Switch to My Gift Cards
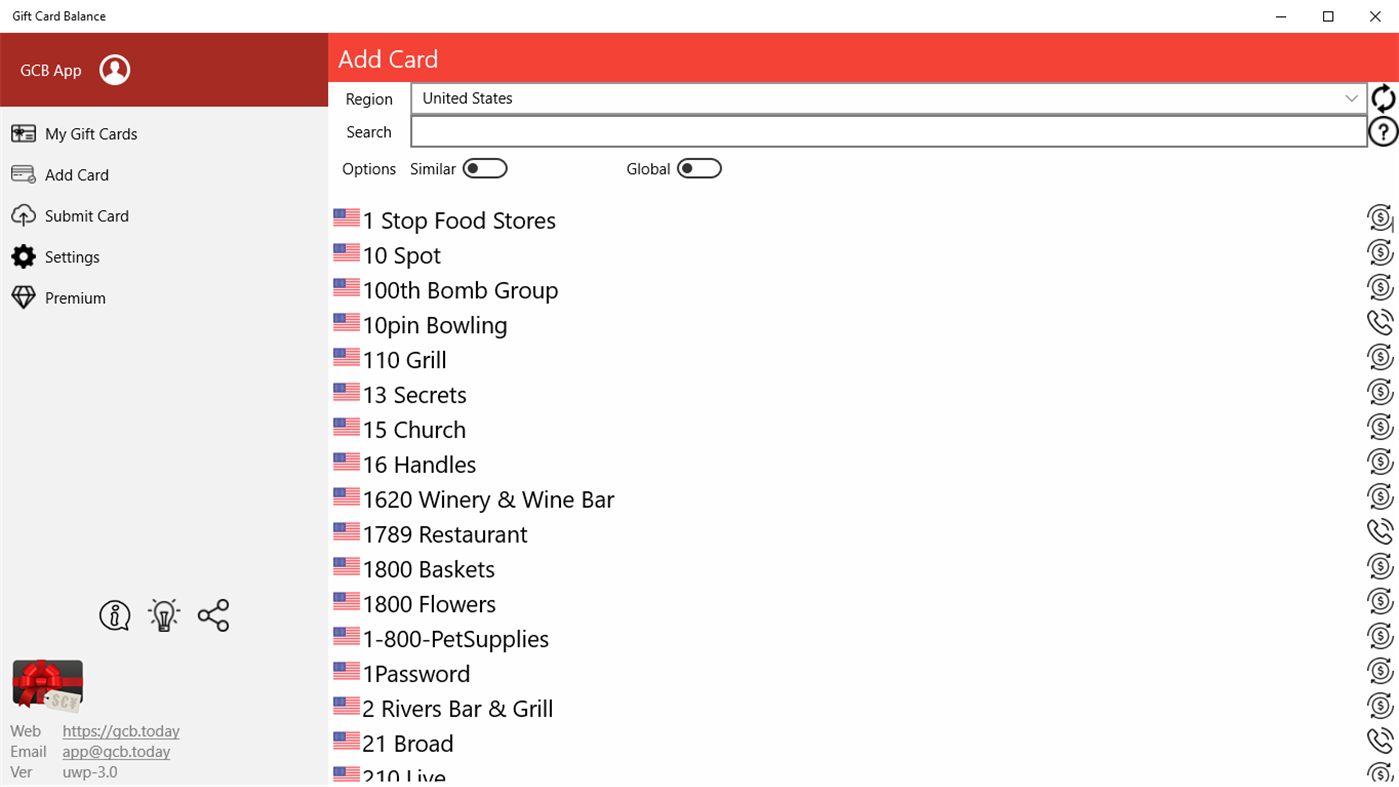This screenshot has width=1399, height=787. click(x=91, y=133)
